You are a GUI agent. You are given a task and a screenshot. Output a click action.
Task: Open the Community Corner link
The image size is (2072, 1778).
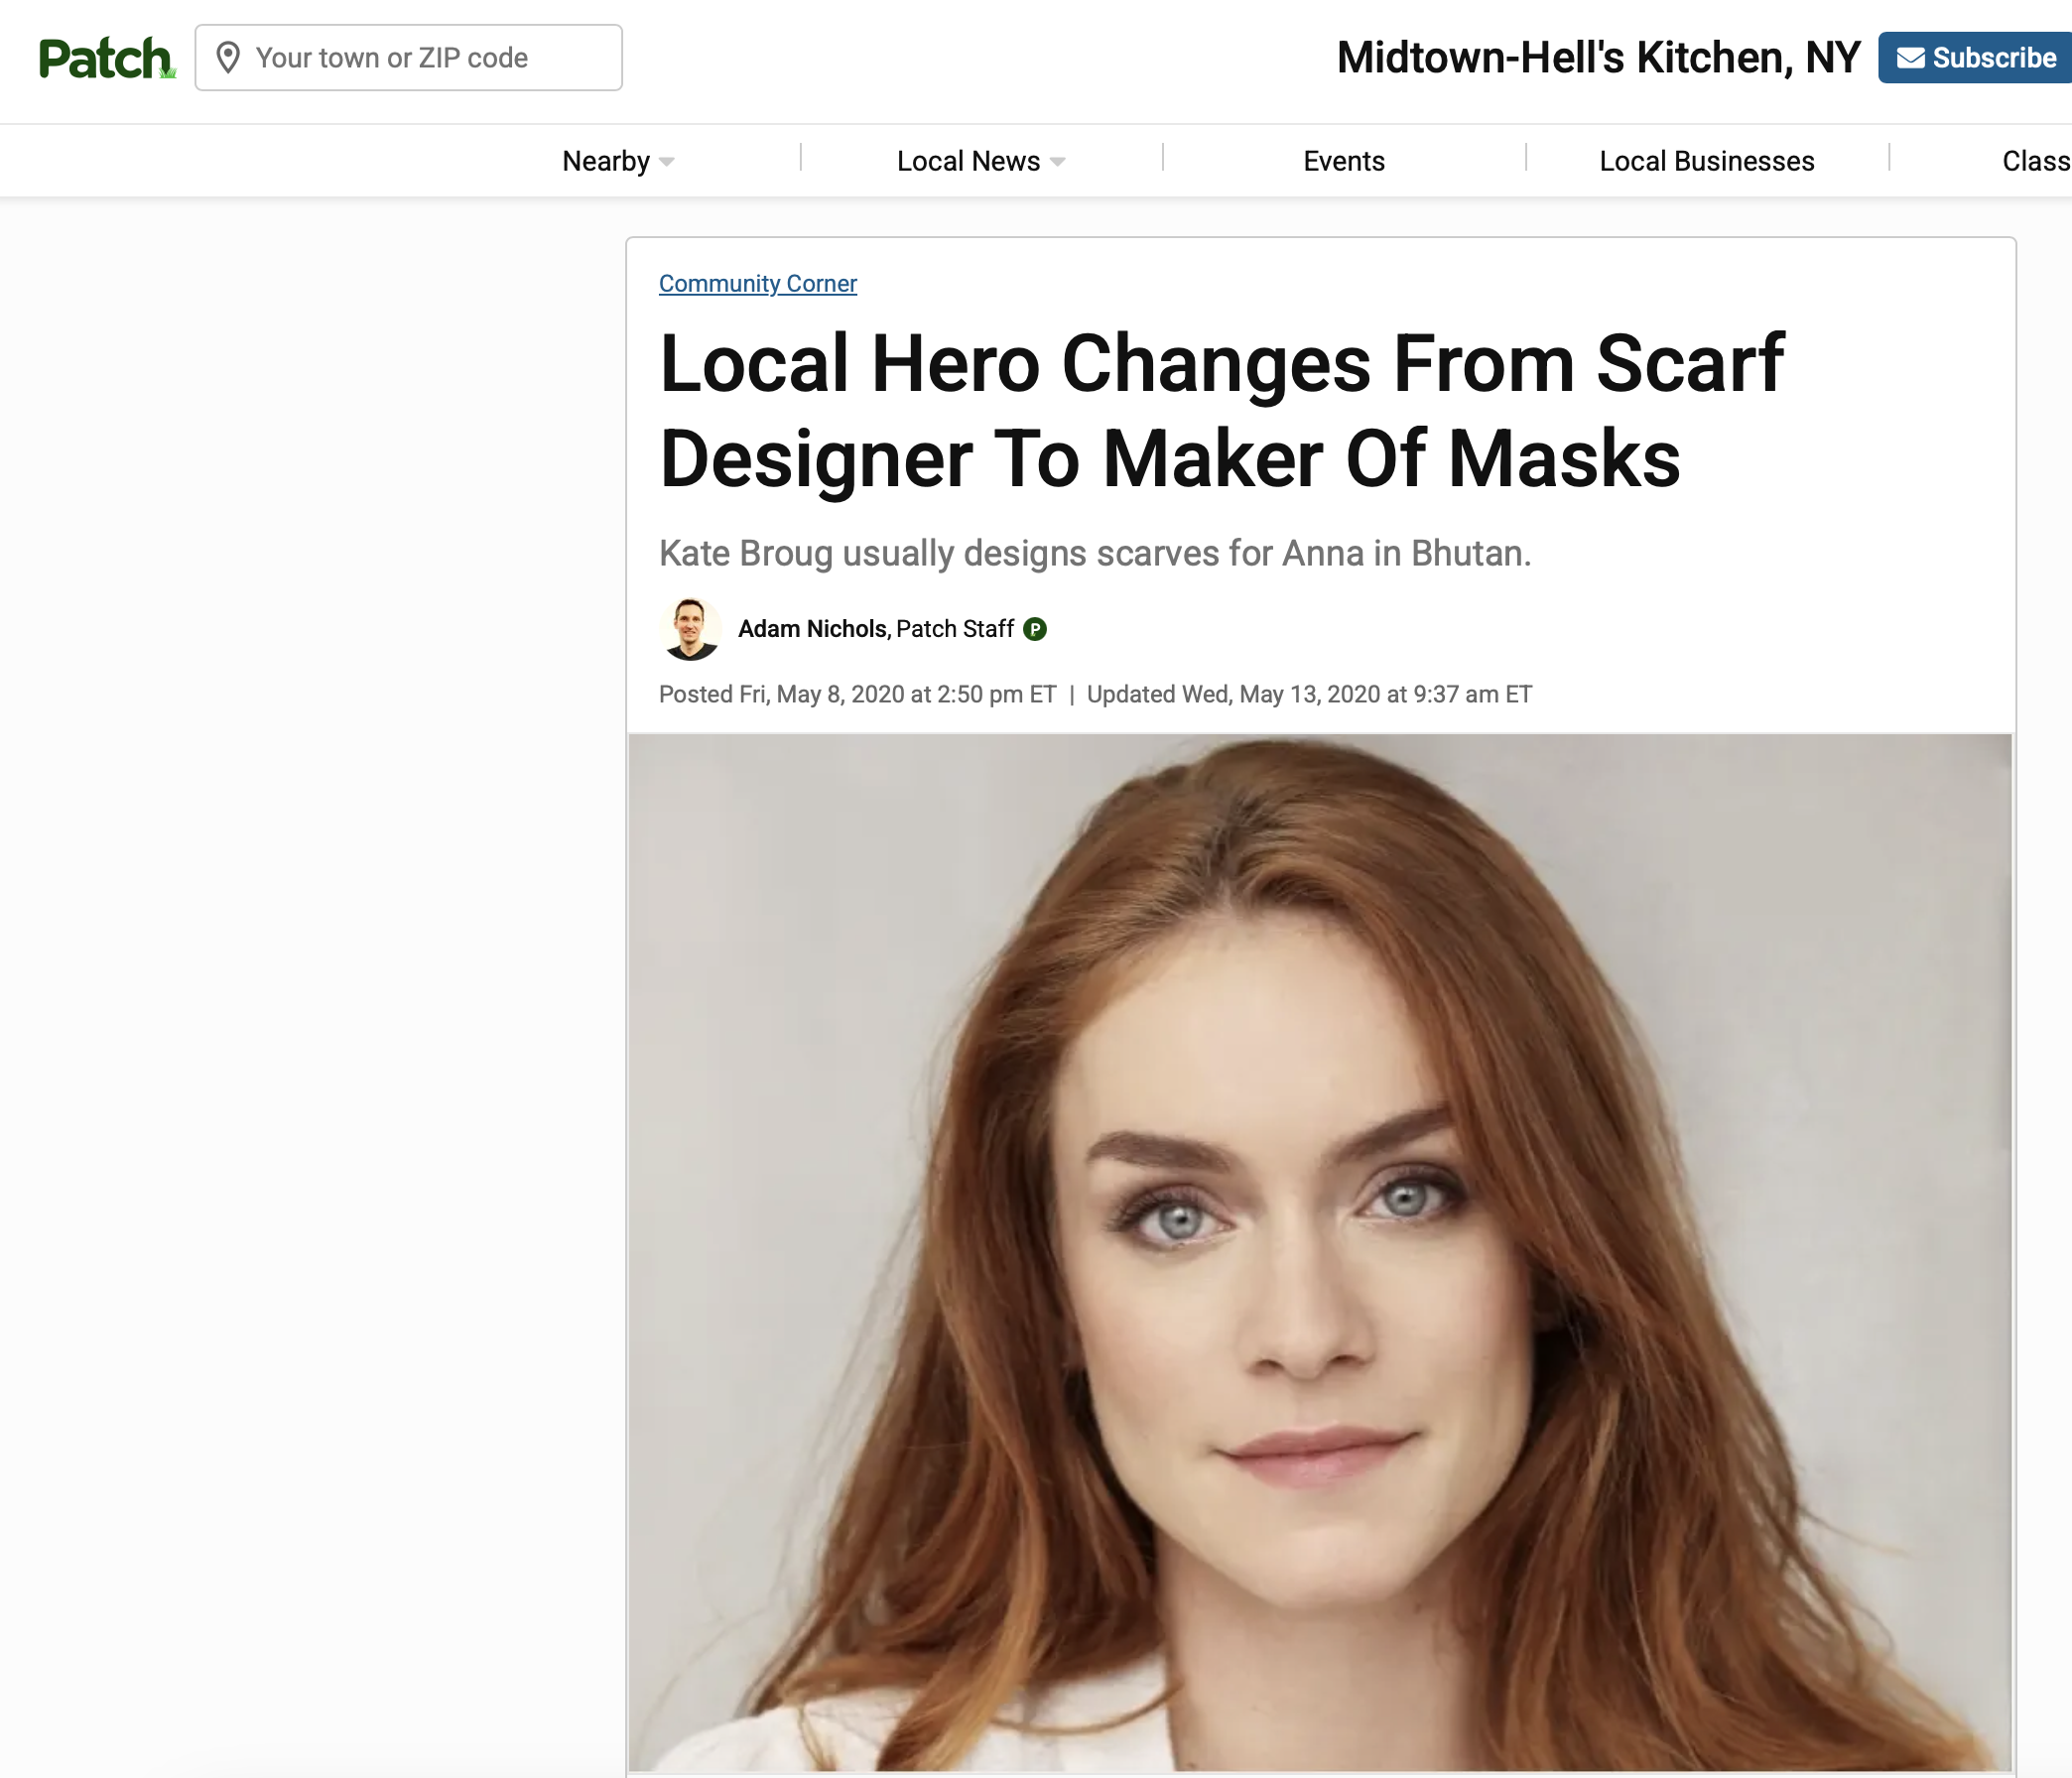tap(757, 284)
